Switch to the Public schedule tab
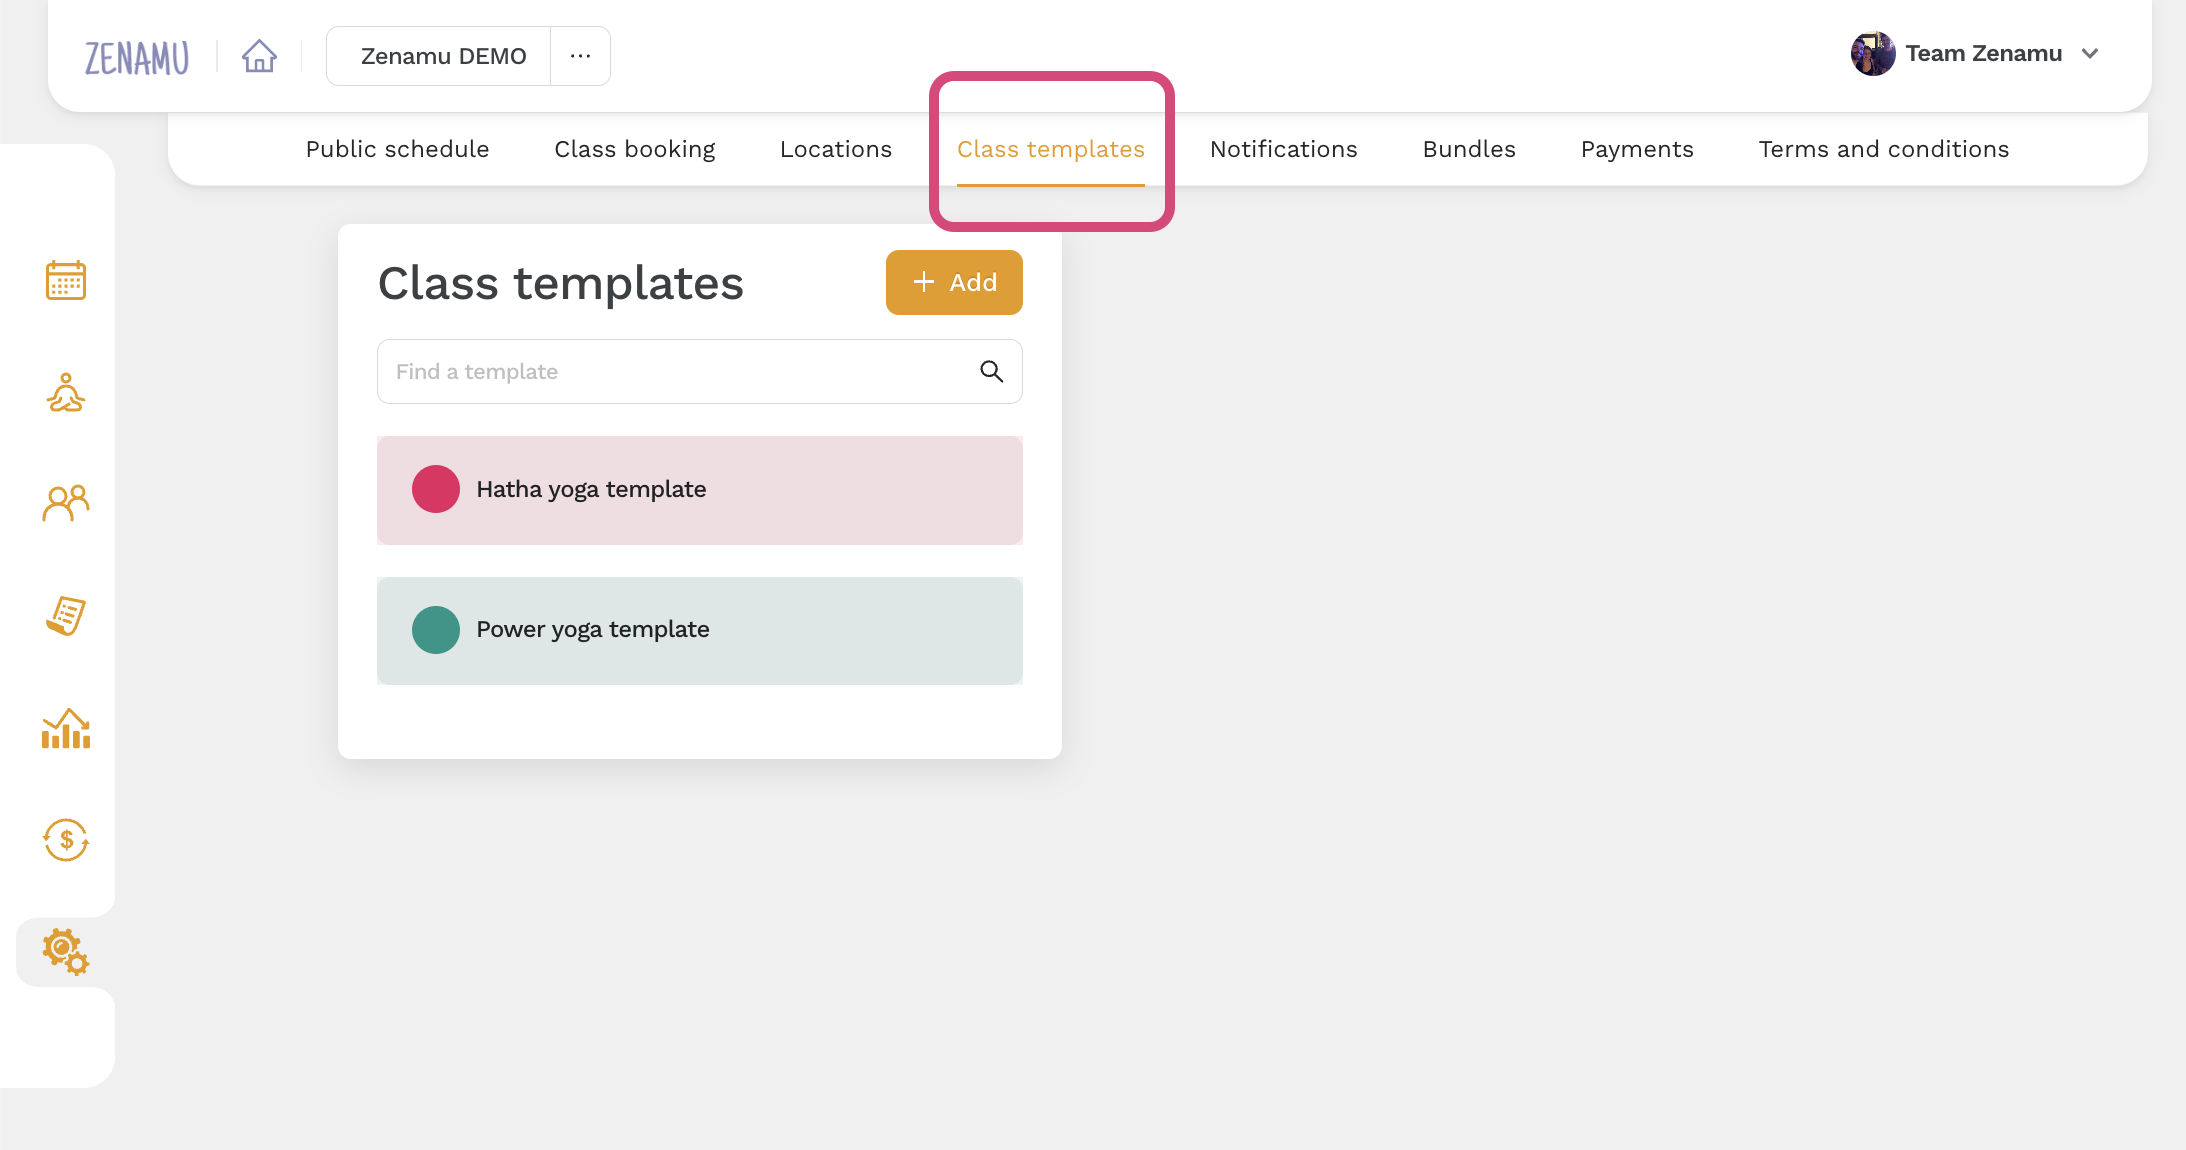The image size is (2186, 1150). pos(397,149)
